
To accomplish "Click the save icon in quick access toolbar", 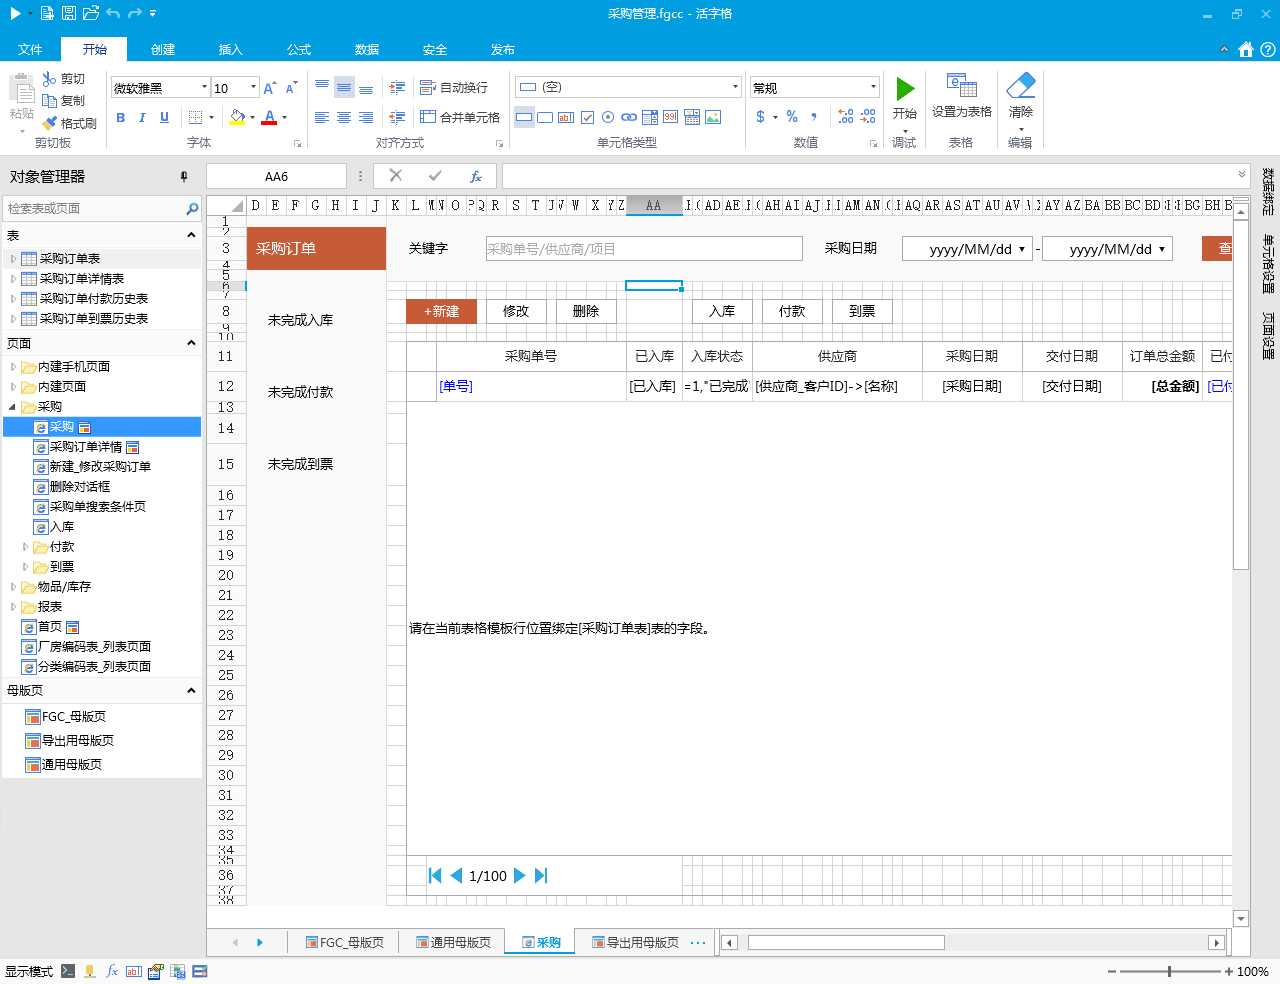I will [69, 14].
